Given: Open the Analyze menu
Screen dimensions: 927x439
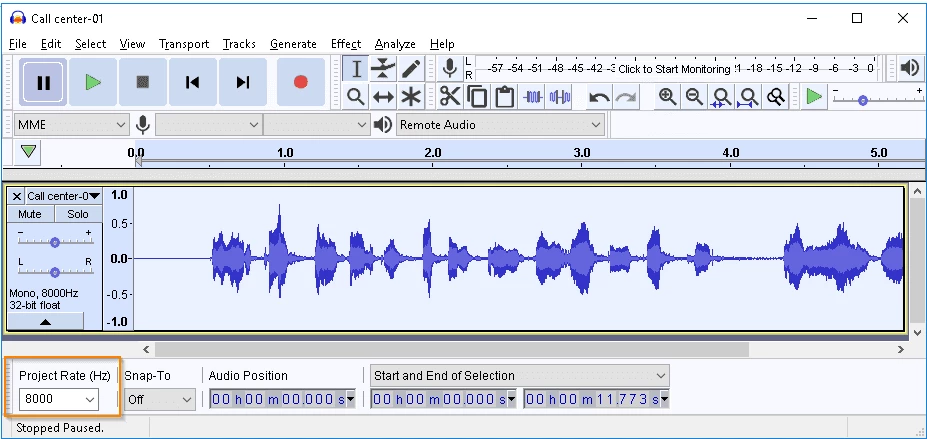Looking at the screenshot, I should pyautogui.click(x=395, y=44).
